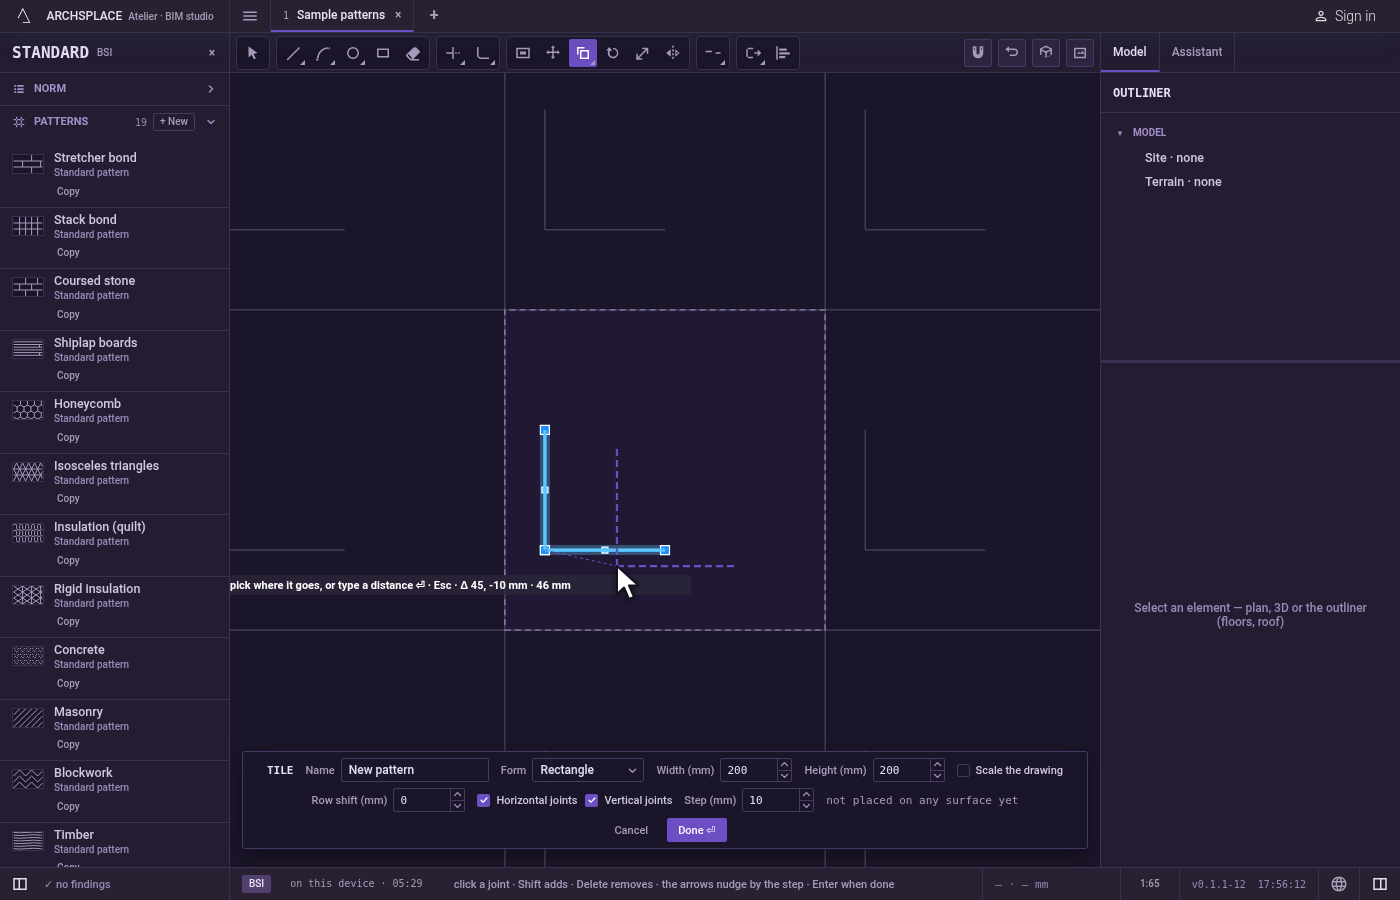
Task: Pick the Eraser tool
Action: (413, 53)
